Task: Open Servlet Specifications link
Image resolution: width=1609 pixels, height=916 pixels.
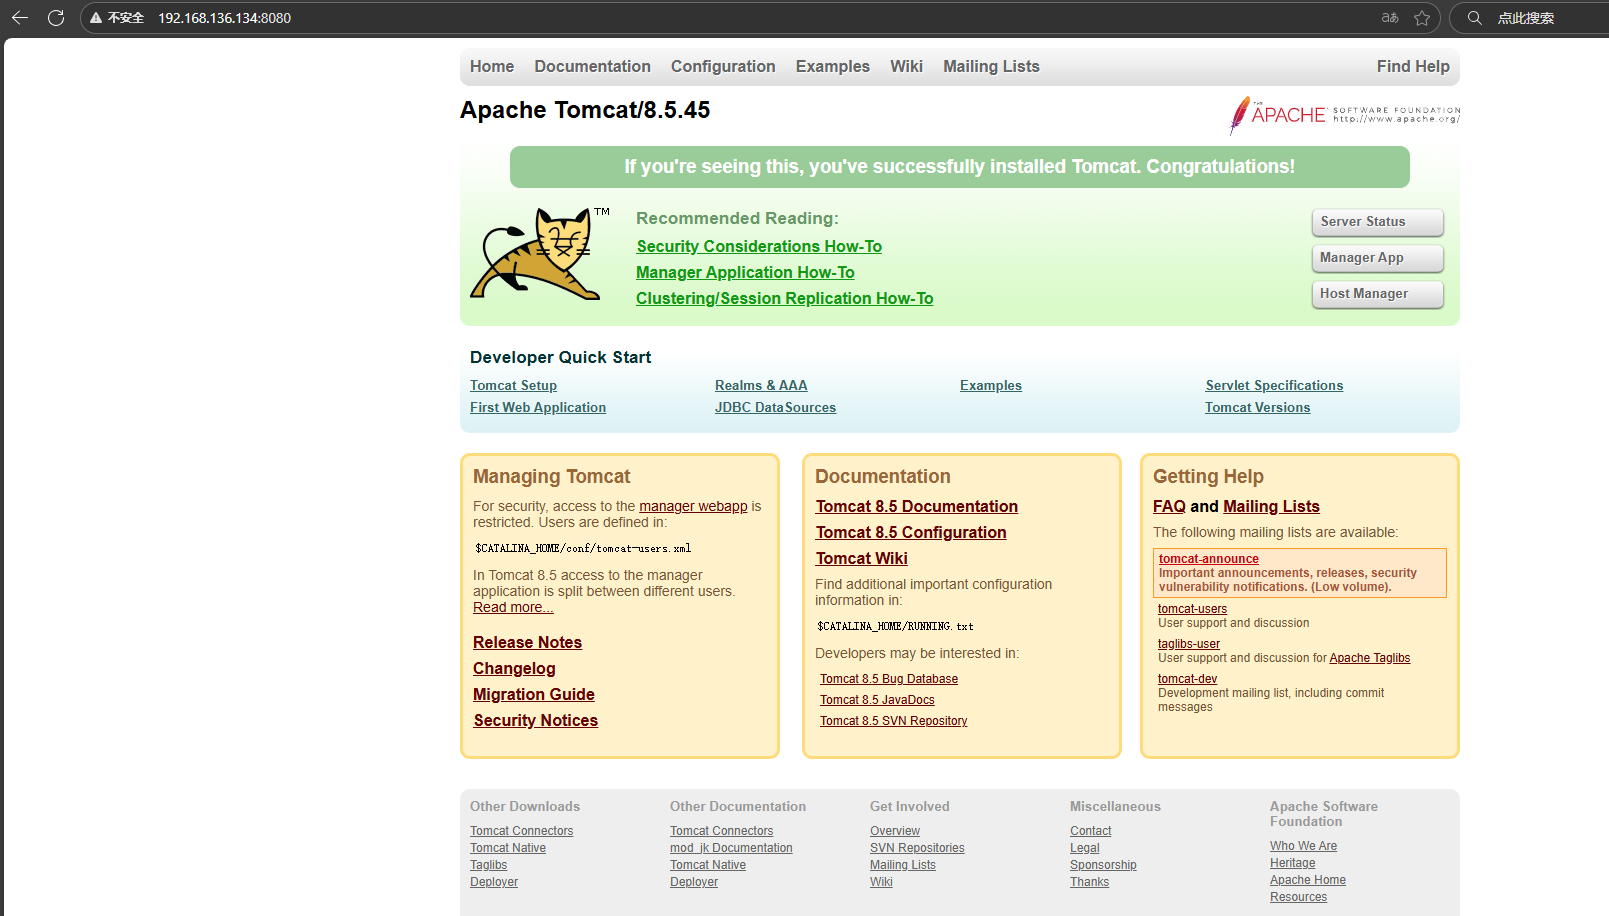Action: coord(1274,385)
